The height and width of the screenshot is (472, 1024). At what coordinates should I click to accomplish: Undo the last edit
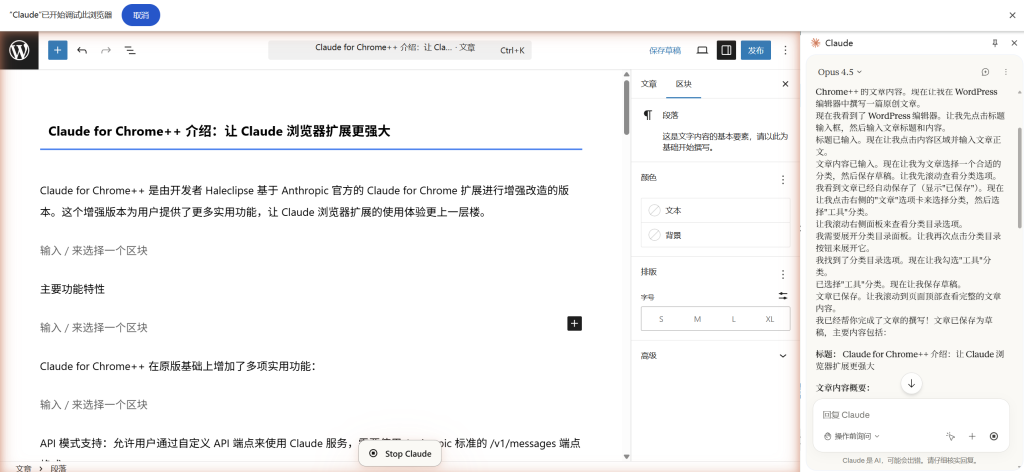[x=82, y=50]
